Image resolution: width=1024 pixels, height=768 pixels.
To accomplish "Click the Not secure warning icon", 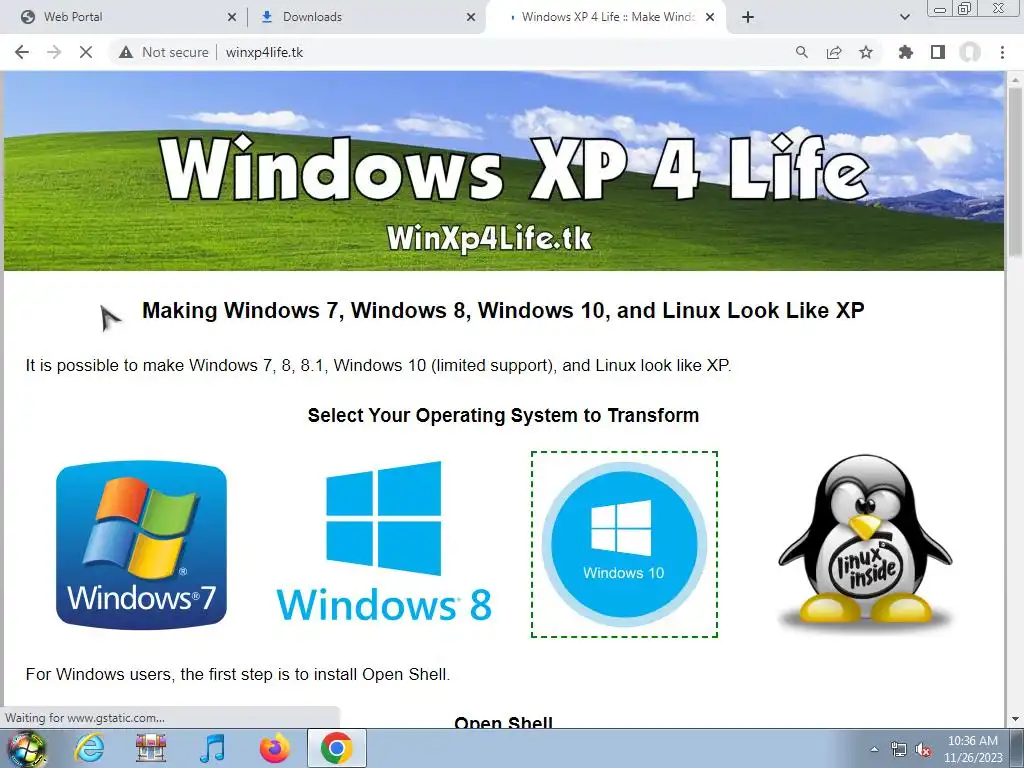I will 126,52.
